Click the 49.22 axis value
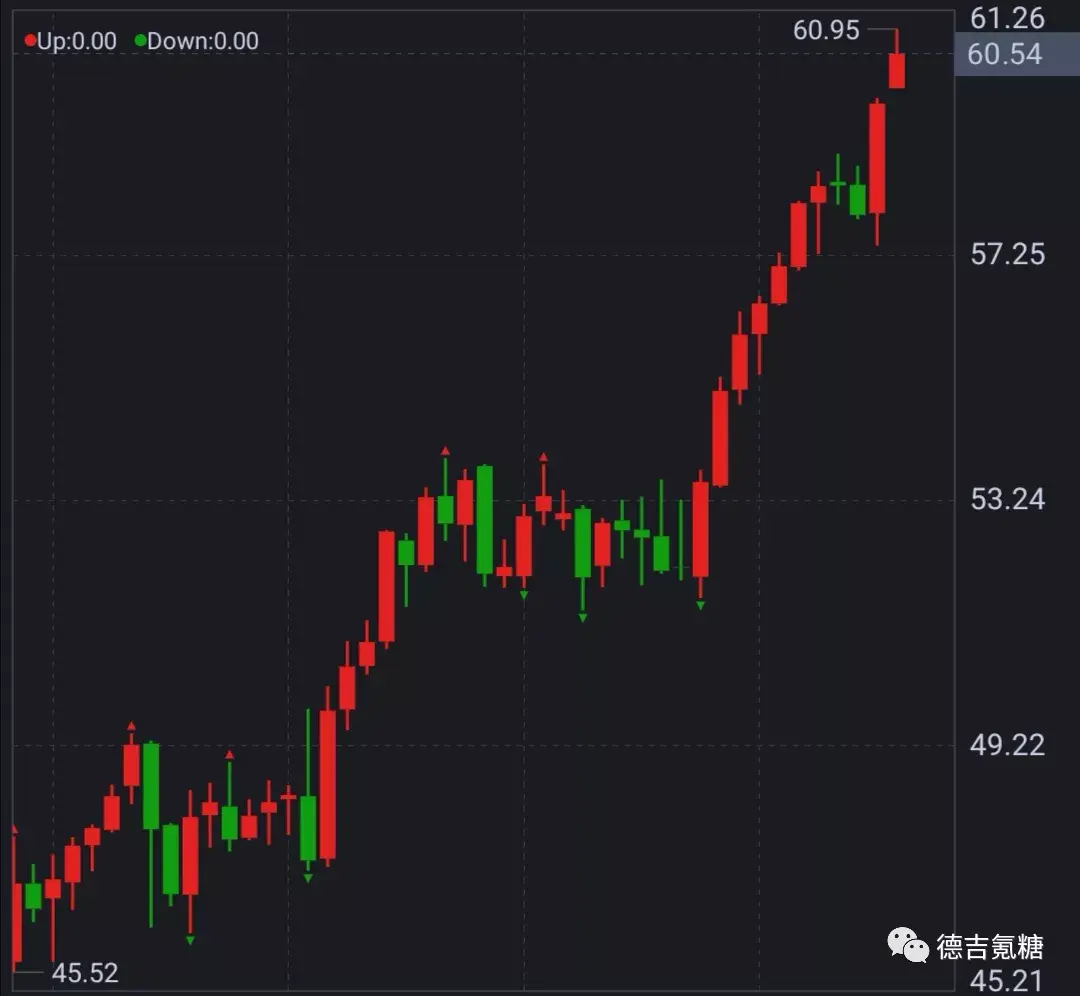Viewport: 1080px width, 996px height. pos(1007,745)
